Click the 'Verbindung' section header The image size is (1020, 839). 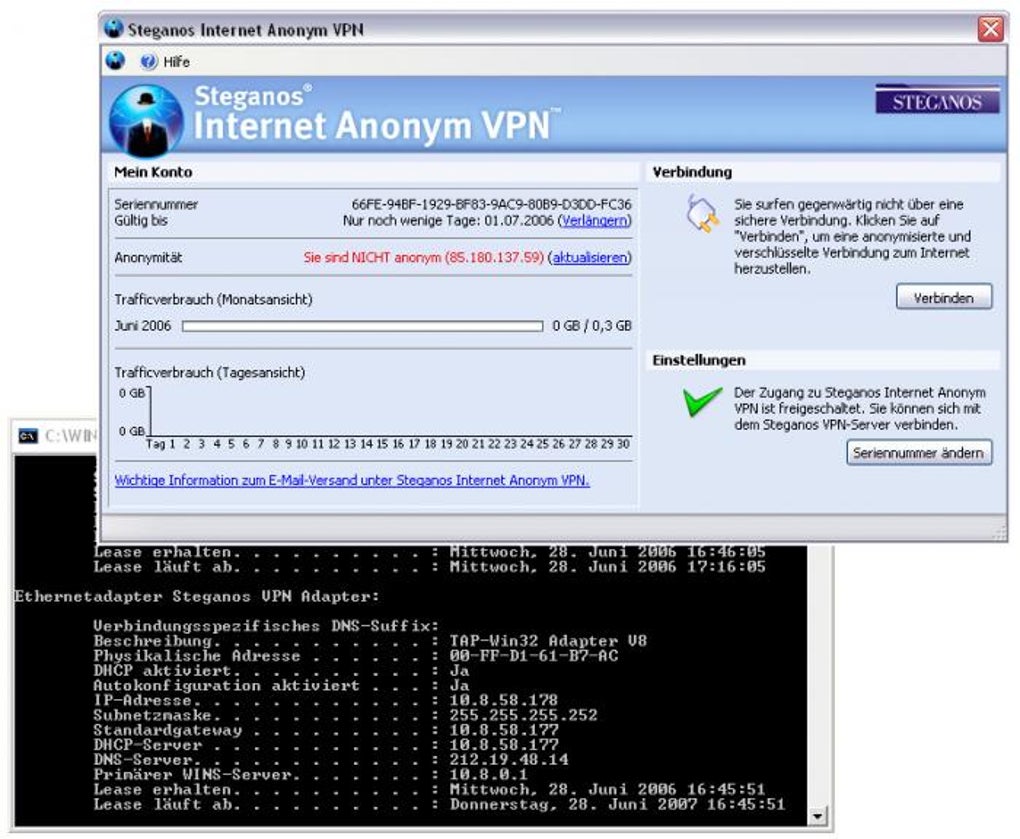pos(692,172)
